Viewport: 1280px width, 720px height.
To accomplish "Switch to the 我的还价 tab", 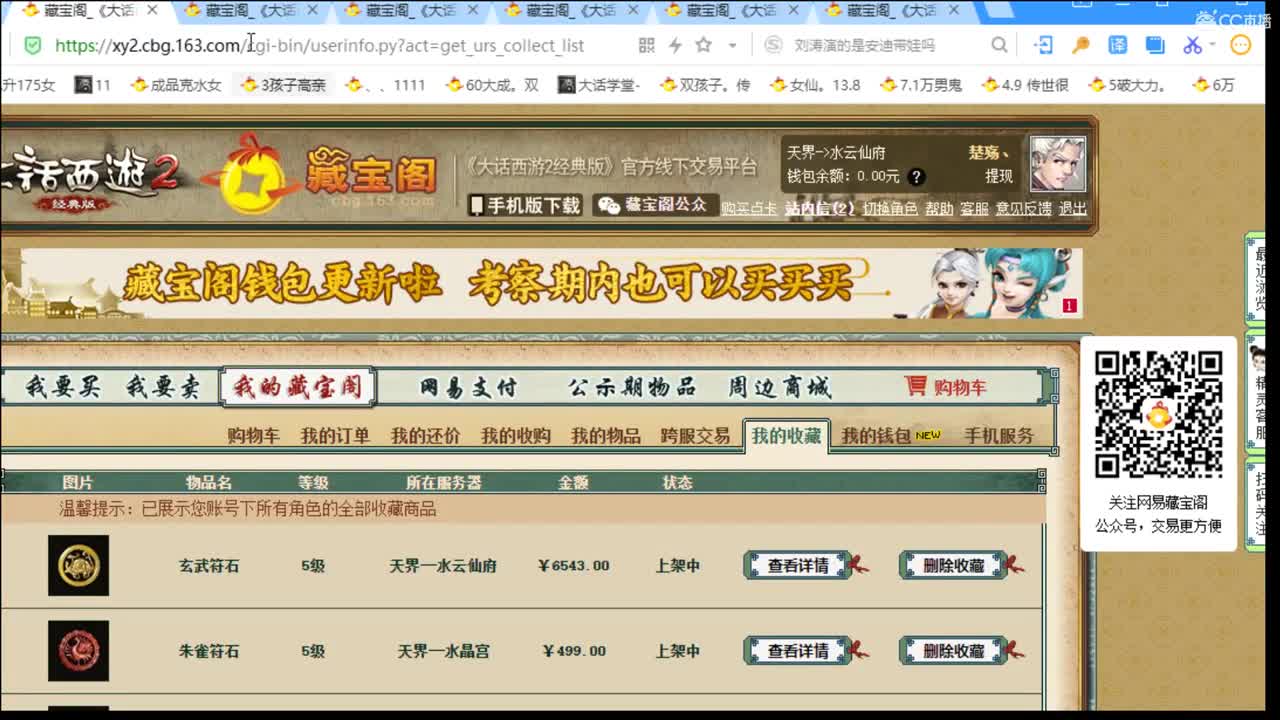I will tap(425, 436).
